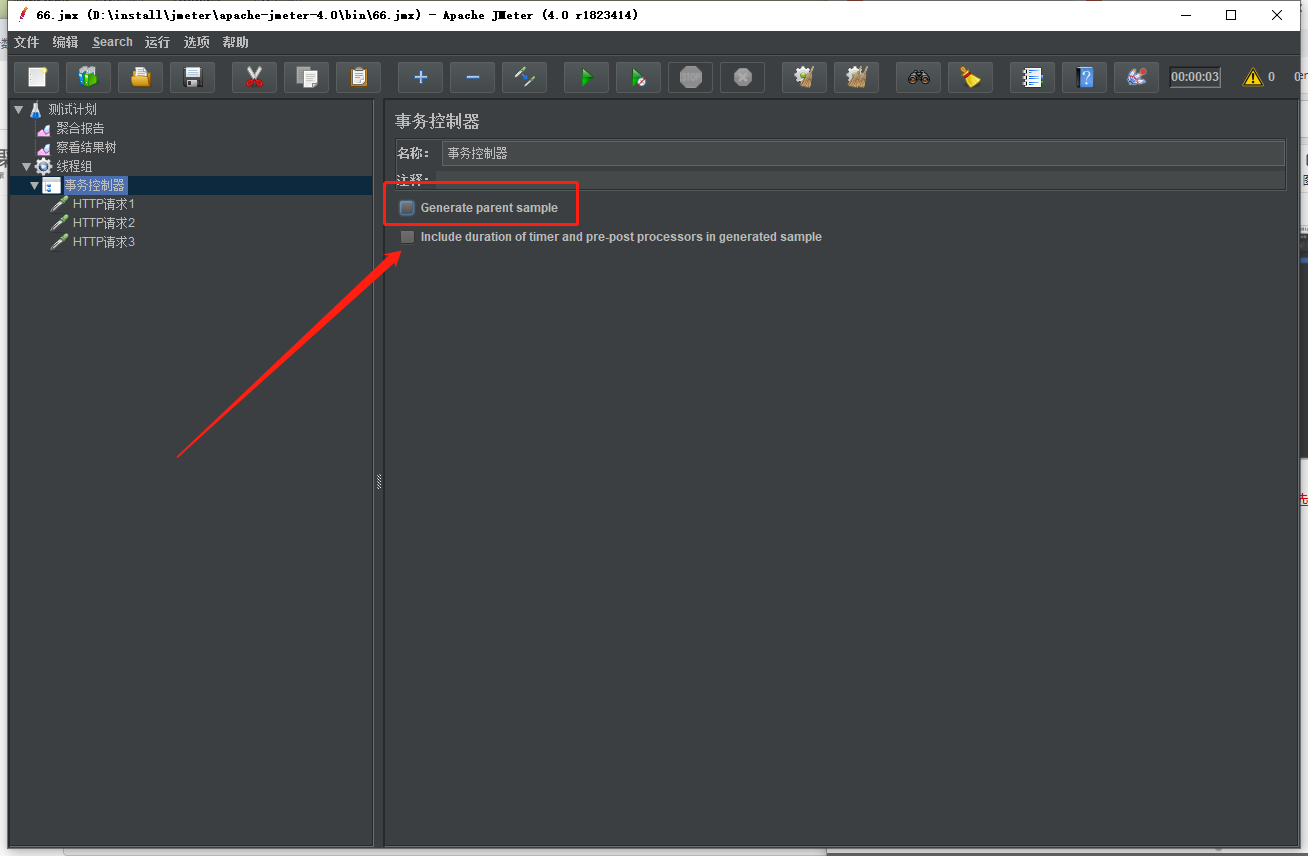Open the 帮助 menu
Viewport: 1308px width, 856px height.
pyautogui.click(x=236, y=42)
